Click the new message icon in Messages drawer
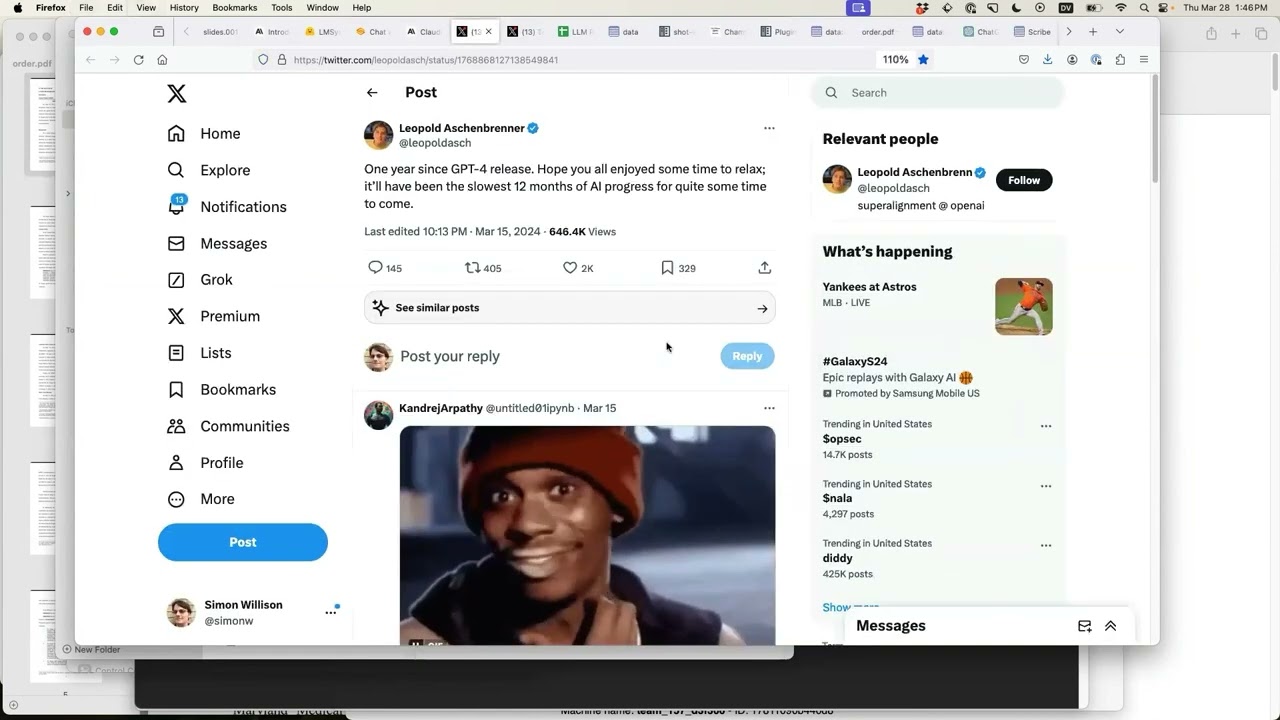1280x720 pixels. click(x=1084, y=626)
